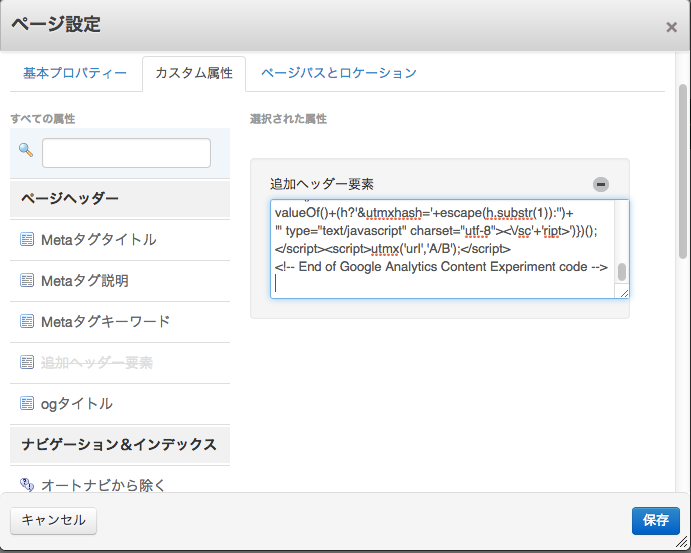Save settings with the 保存 button
The width and height of the screenshot is (691, 553).
pos(655,520)
